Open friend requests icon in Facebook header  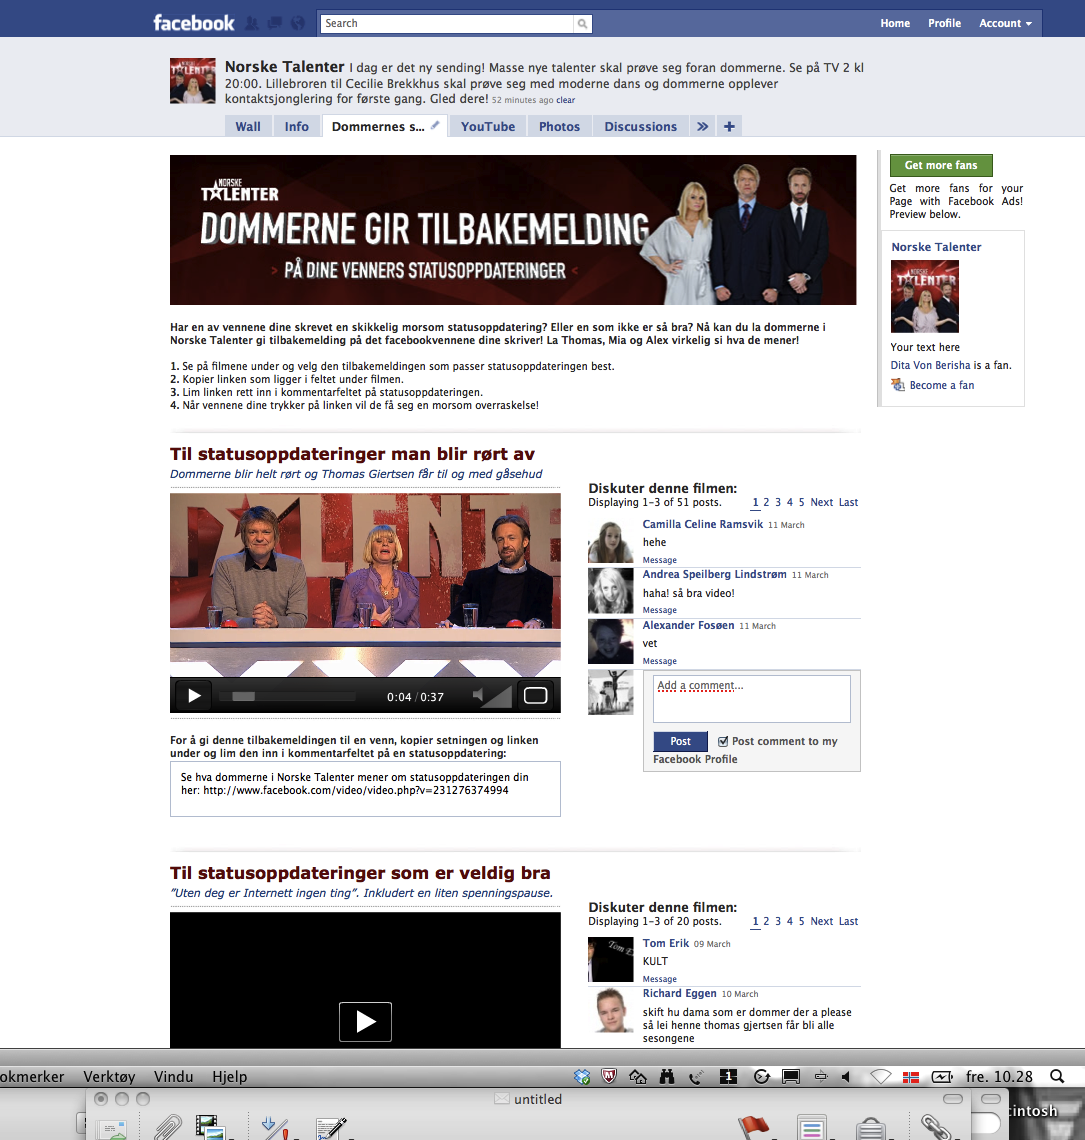tap(252, 23)
